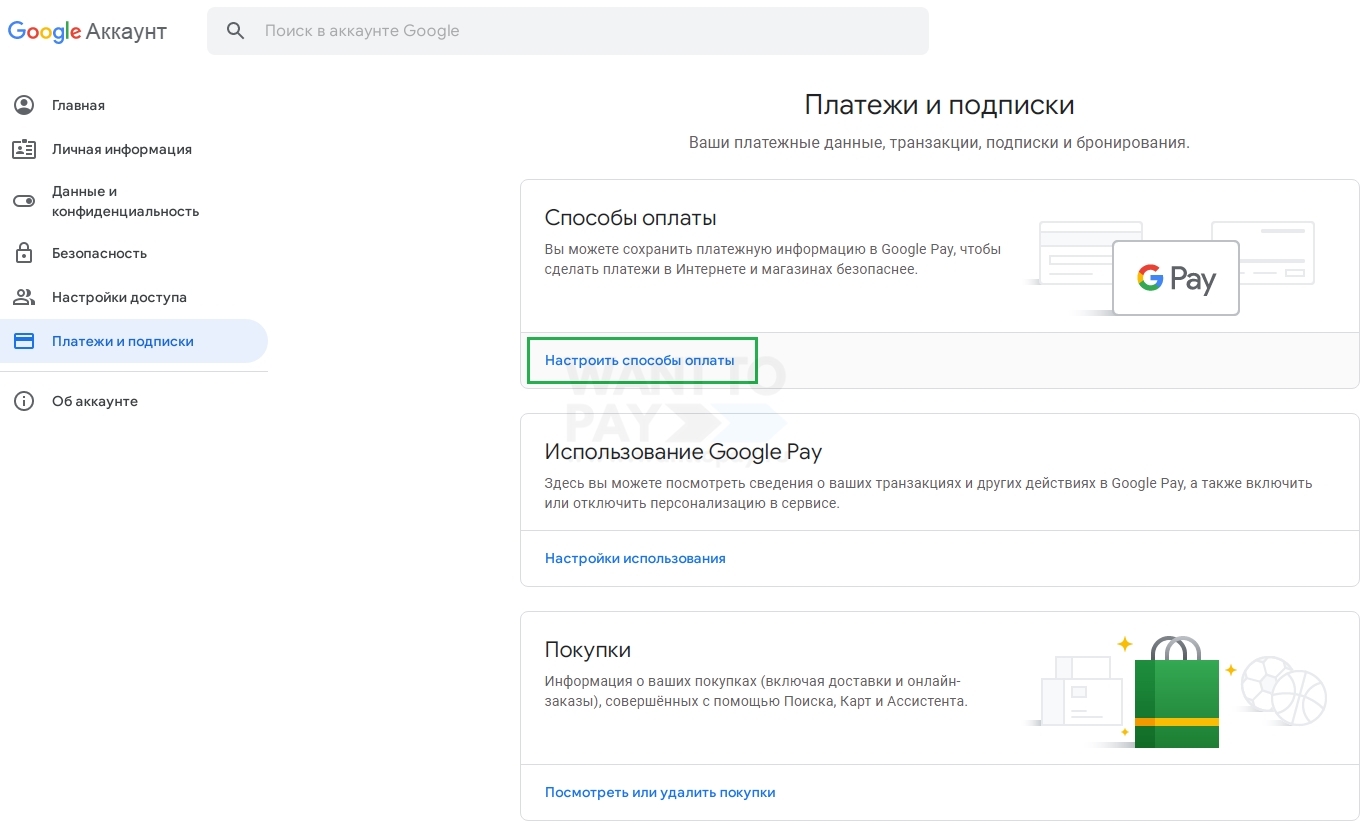Click the Способы оплаты heading
1363x827 pixels.
click(x=631, y=218)
